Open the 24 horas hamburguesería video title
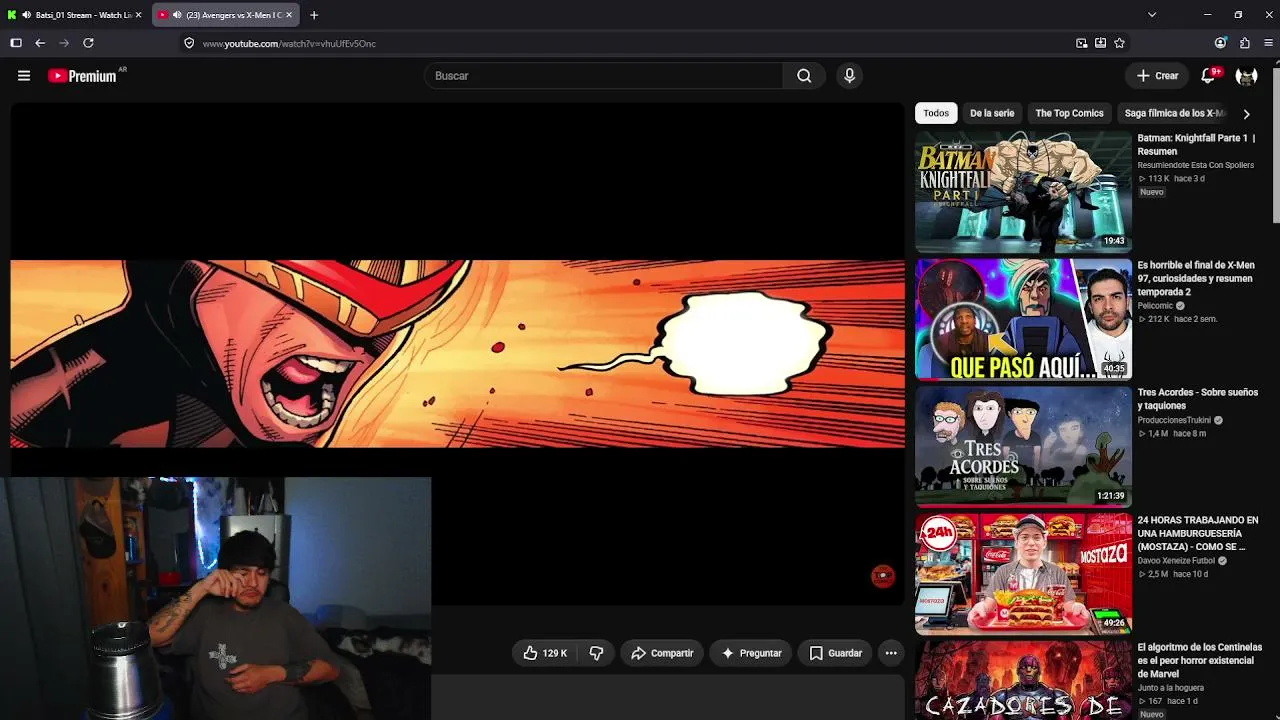Screen dimensions: 1280x720 [1198, 534]
